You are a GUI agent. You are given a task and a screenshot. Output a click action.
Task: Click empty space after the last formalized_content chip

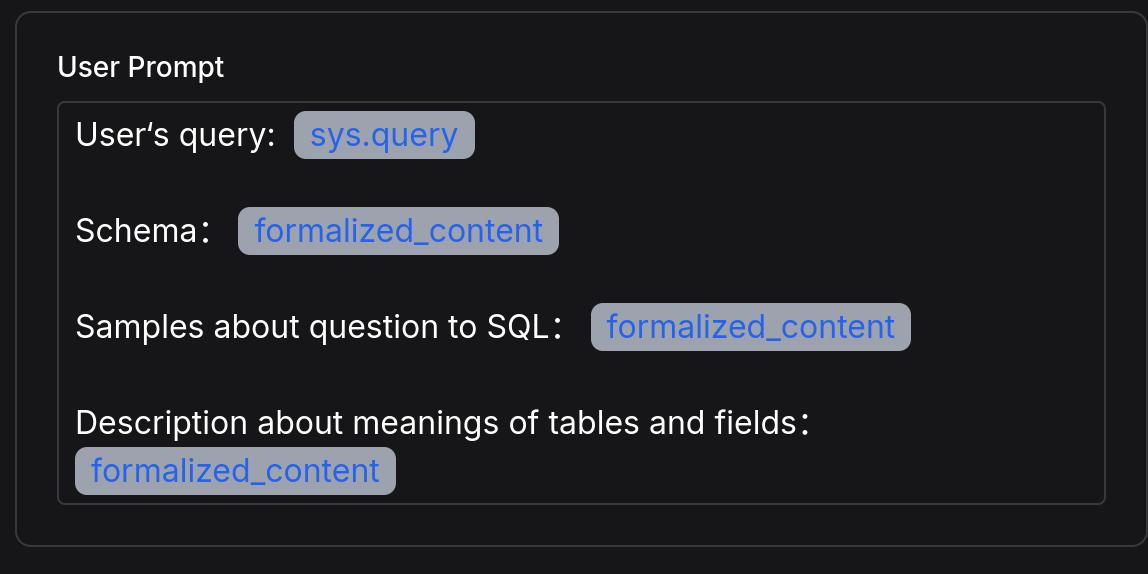[x=740, y=471]
